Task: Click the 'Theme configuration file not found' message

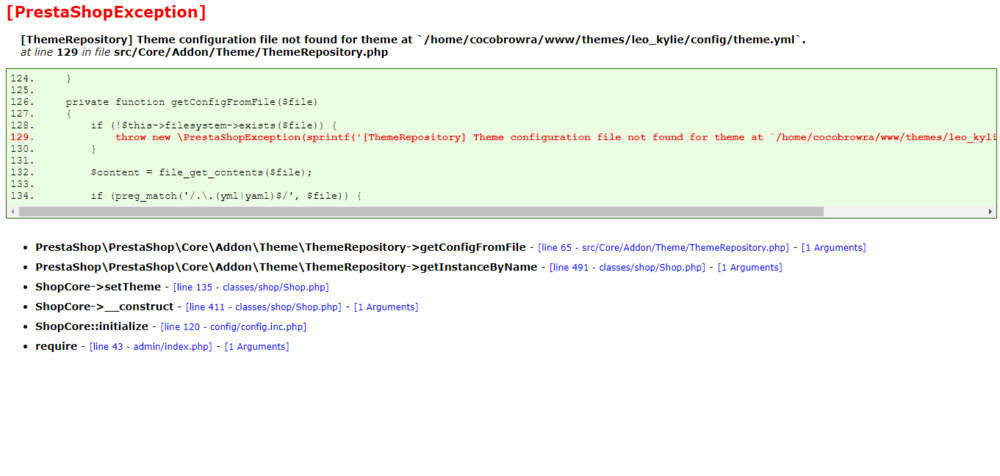Action: click(x=413, y=40)
